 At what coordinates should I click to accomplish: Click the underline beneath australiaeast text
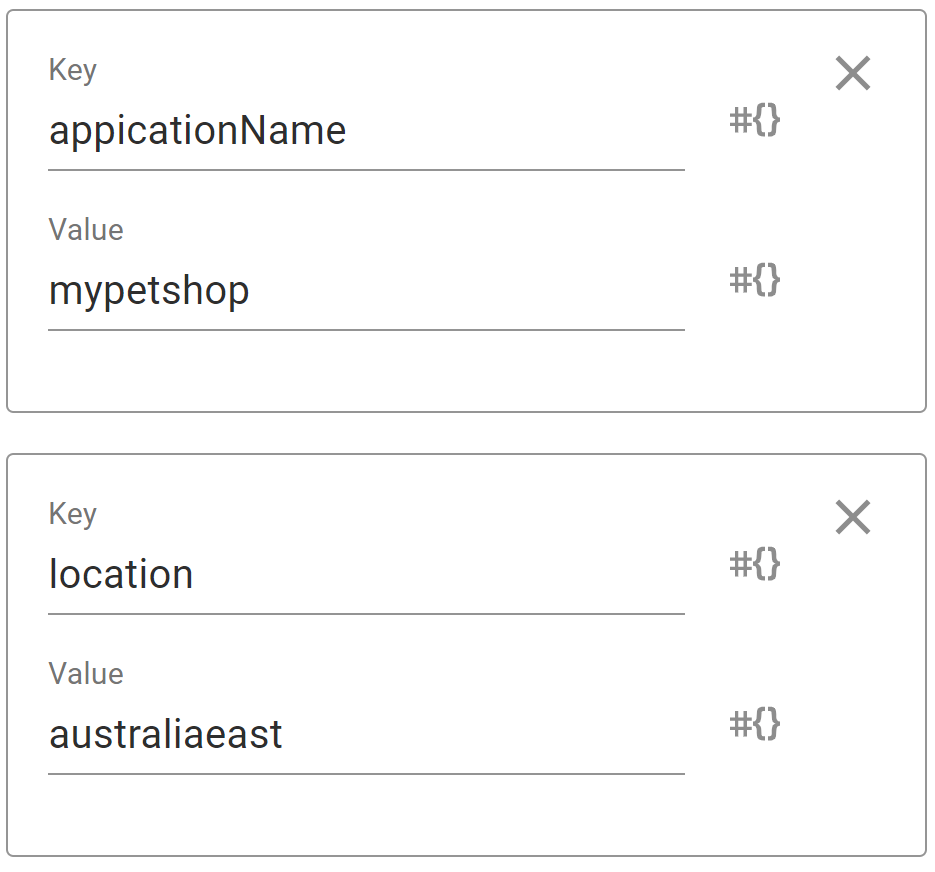(x=366, y=774)
